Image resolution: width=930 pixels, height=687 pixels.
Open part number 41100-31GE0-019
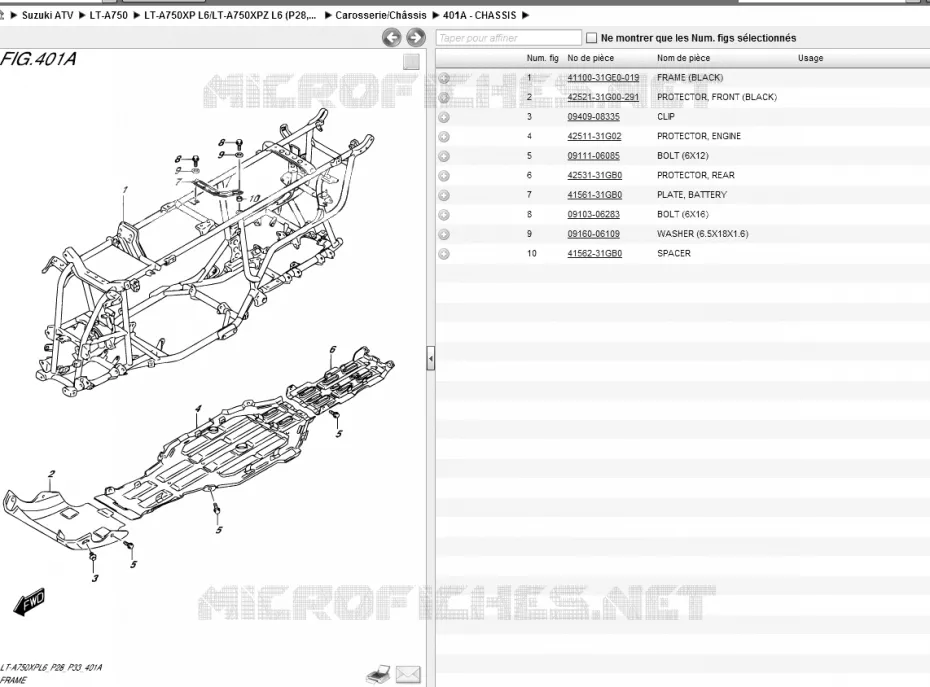603,78
